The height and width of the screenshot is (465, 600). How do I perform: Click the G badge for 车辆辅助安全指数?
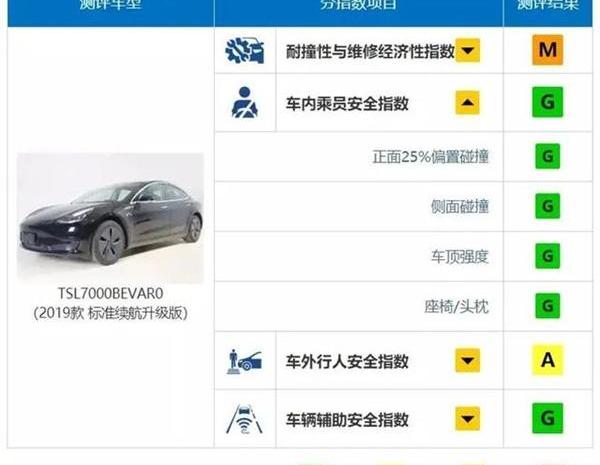coord(548,418)
